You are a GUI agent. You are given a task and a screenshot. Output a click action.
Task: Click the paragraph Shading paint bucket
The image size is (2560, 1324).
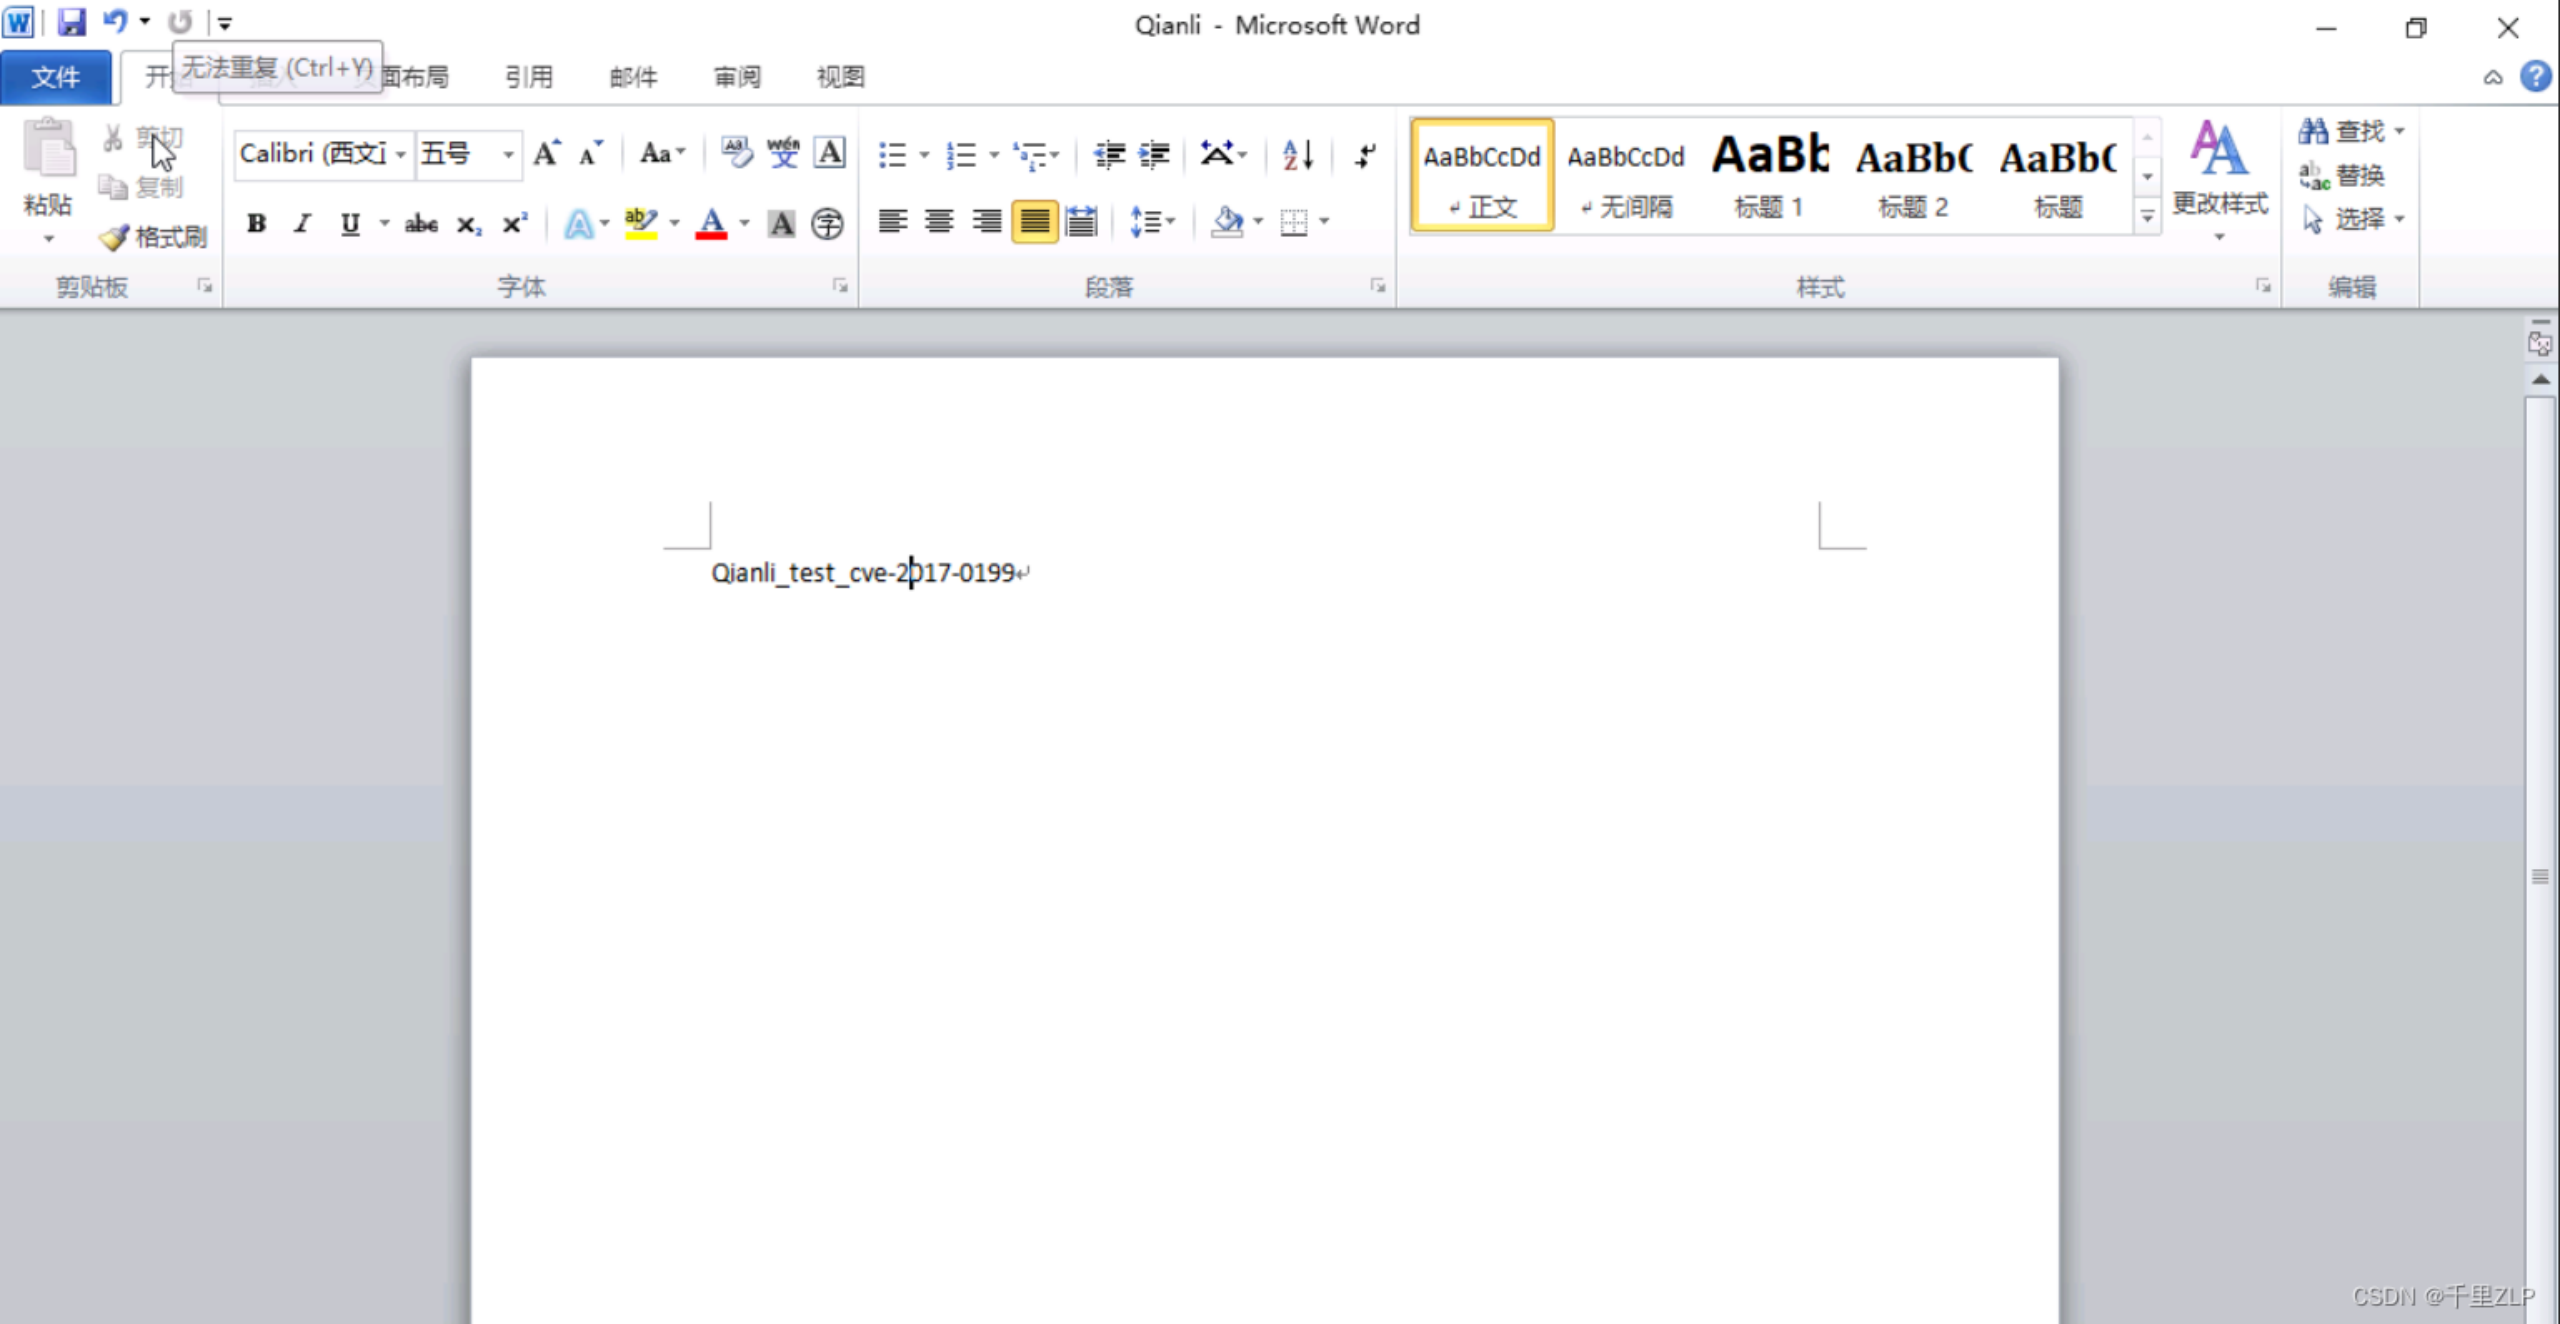(x=1227, y=221)
